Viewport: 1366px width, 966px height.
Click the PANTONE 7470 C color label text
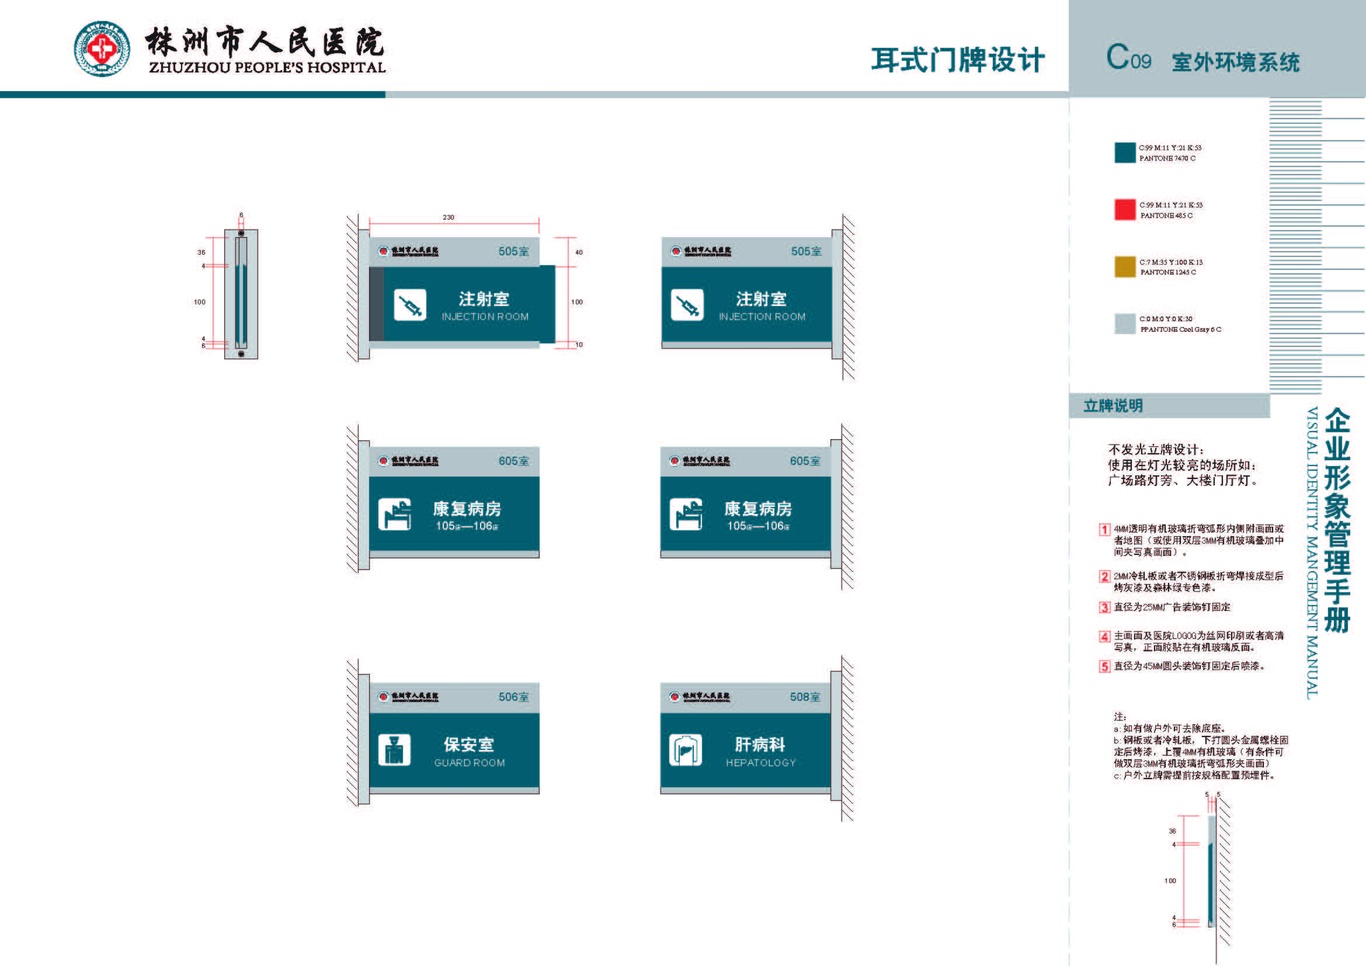pos(1168,158)
